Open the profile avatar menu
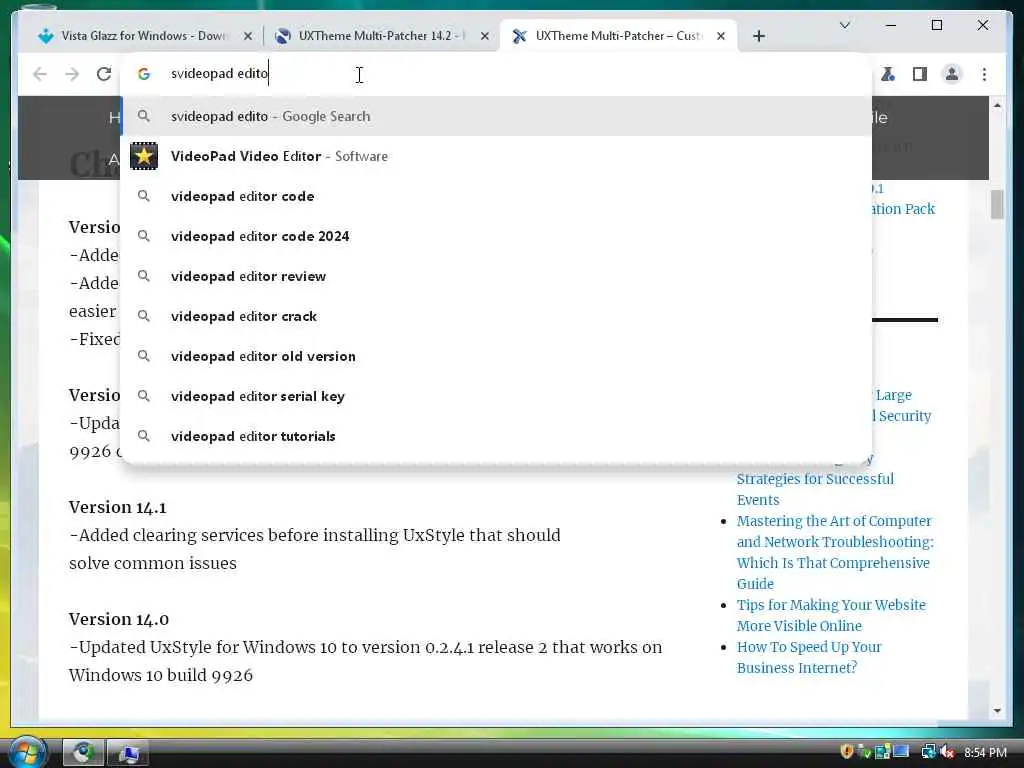This screenshot has width=1024, height=768. [952, 74]
